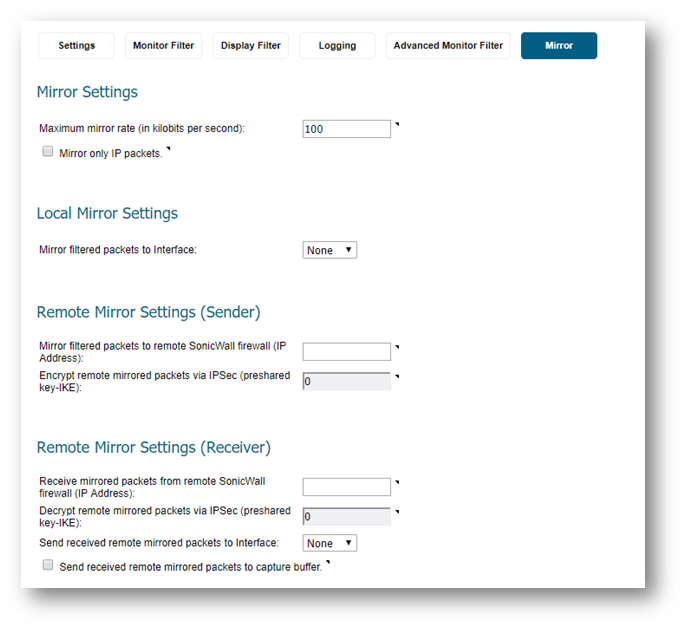Click the Local Mirror Settings heading
This screenshot has width=687, height=630.
point(107,213)
